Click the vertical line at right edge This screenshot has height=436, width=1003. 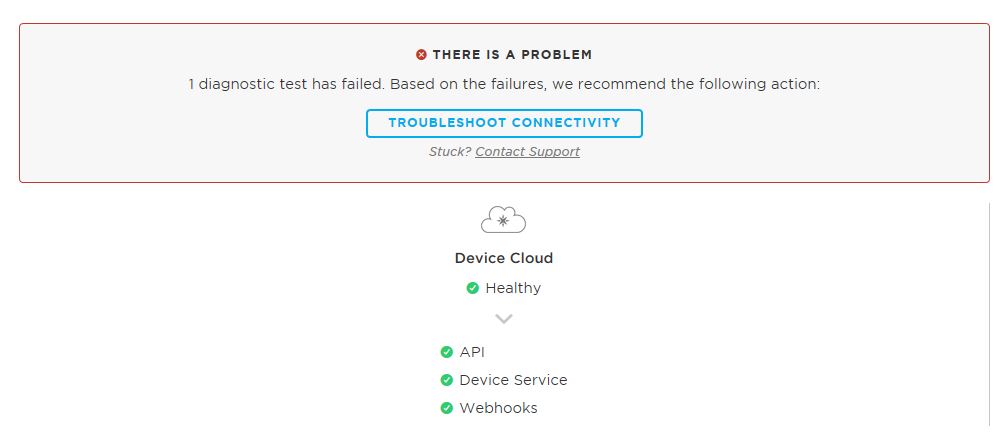pyautogui.click(x=987, y=310)
